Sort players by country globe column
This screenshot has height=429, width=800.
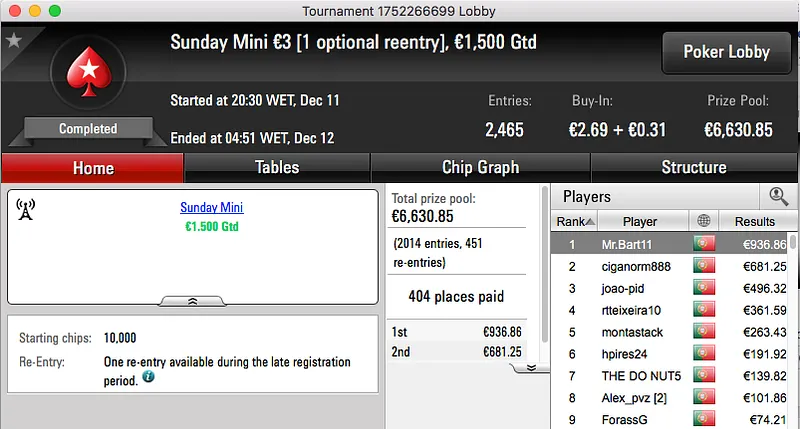(704, 221)
